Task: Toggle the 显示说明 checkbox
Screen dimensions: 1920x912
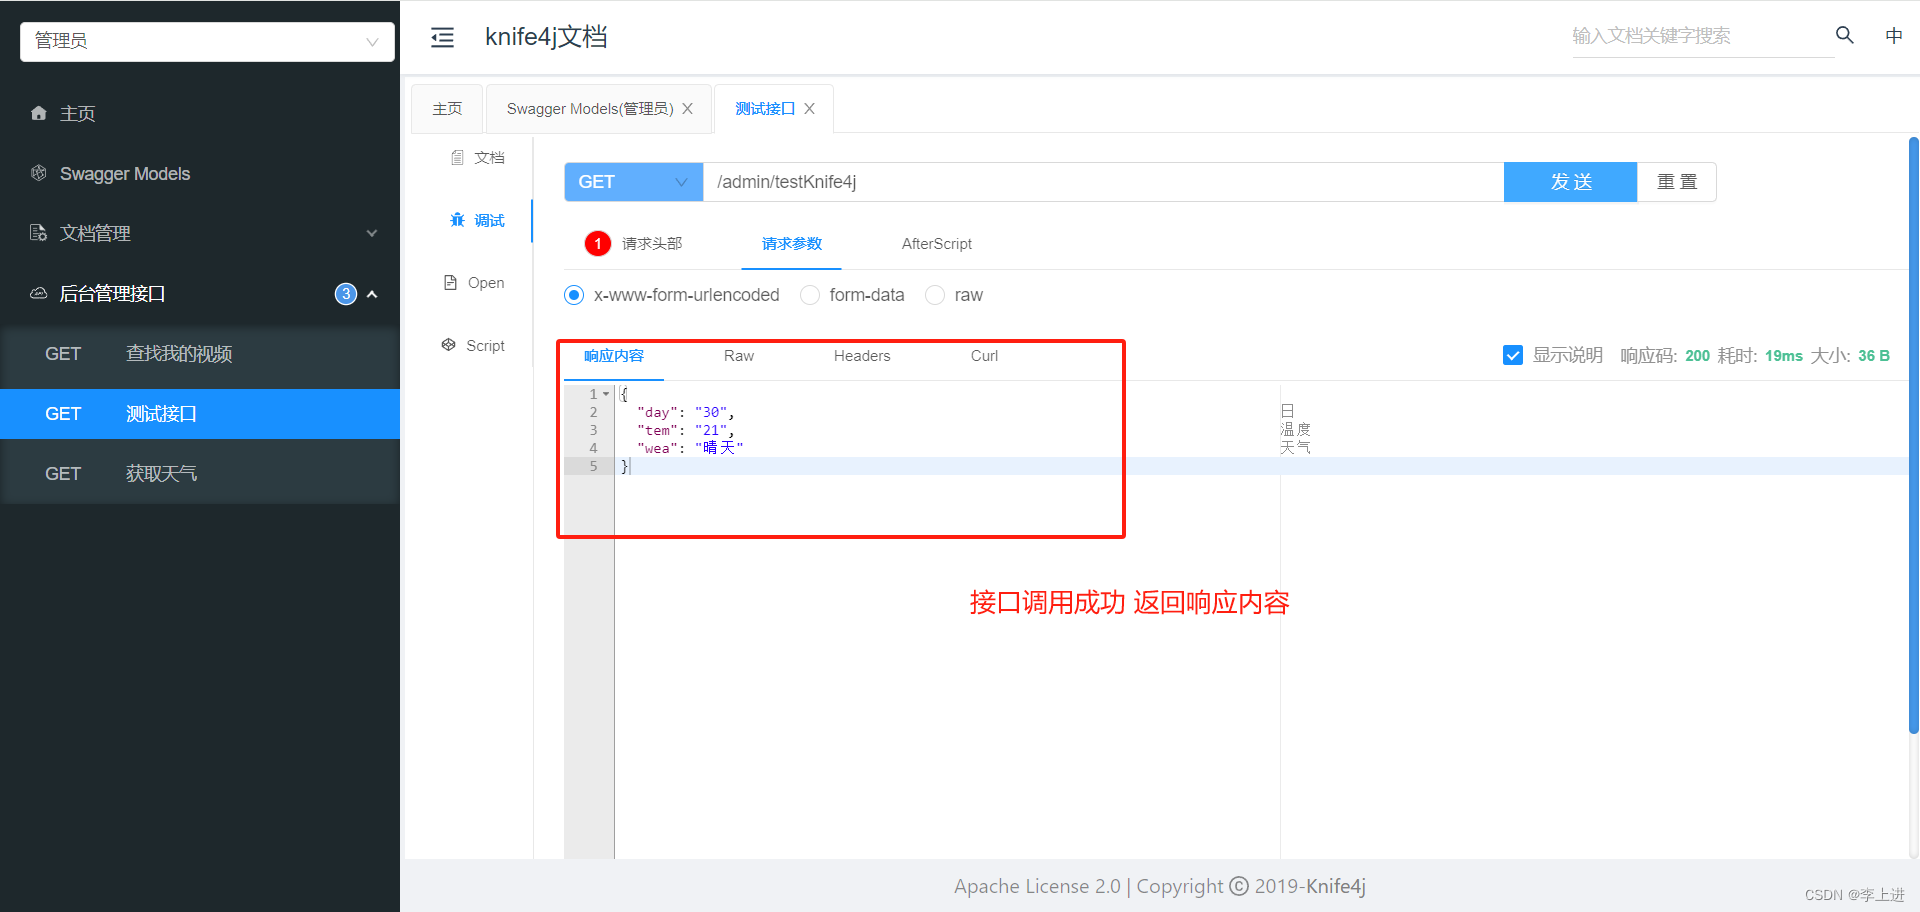Action: click(x=1513, y=355)
